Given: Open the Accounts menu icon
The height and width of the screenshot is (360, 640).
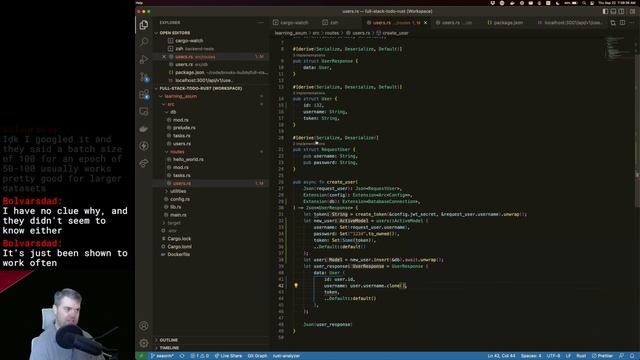Looking at the screenshot, I should pyautogui.click(x=144, y=326).
